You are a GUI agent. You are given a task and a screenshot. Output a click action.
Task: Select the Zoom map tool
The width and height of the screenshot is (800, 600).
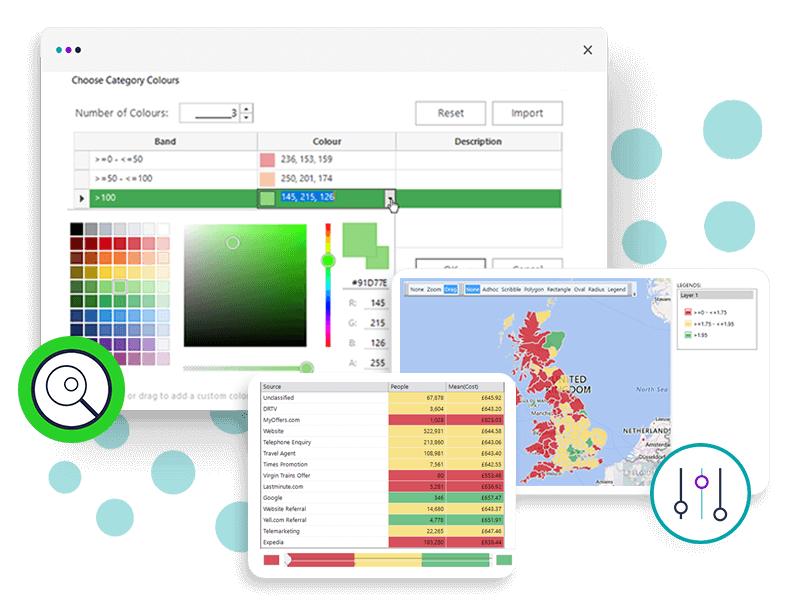(x=433, y=289)
